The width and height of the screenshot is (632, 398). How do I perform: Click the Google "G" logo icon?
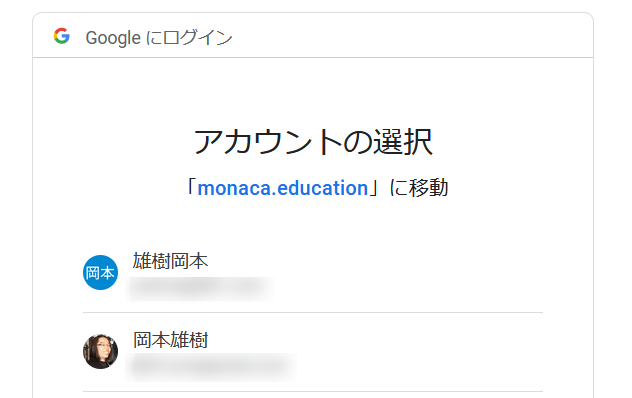pos(62,36)
